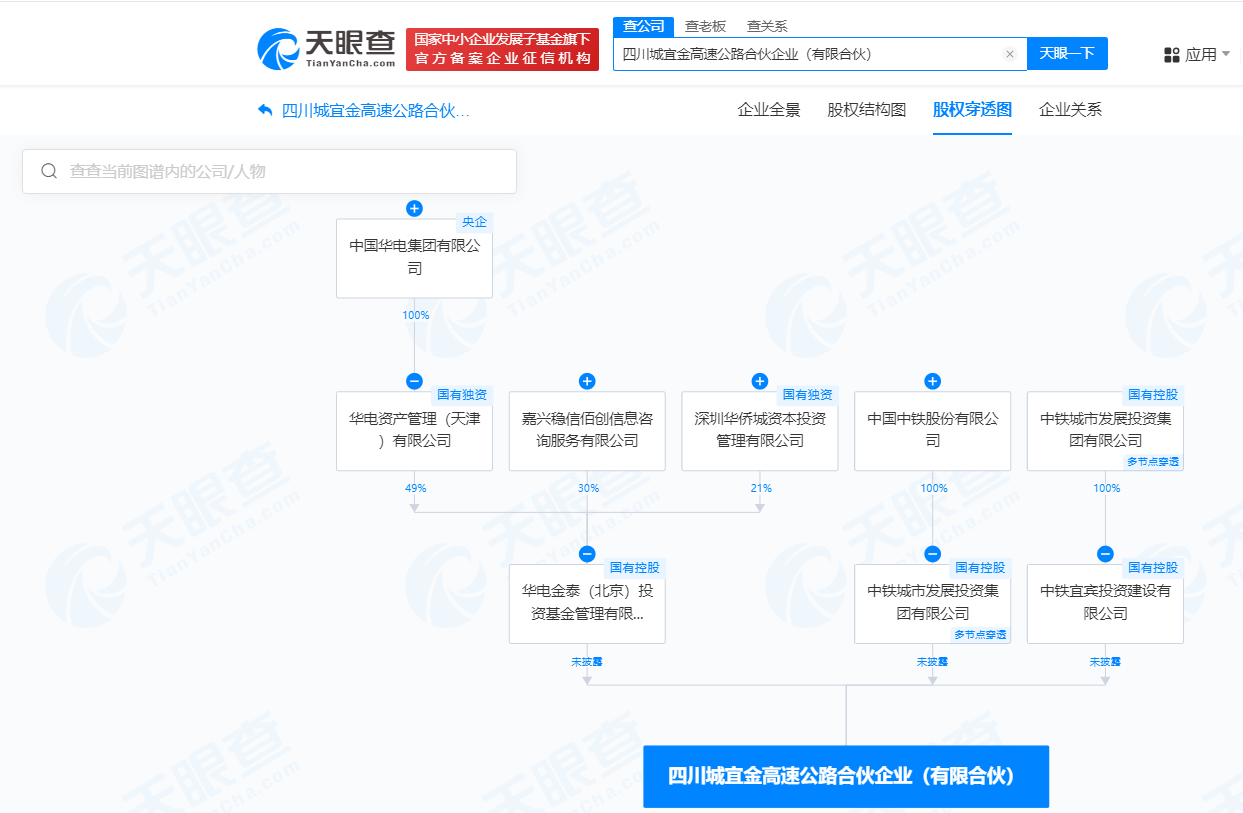The width and height of the screenshot is (1243, 813).
Task: Click the 国有独资 tag on 华电资产管理
Action: tap(462, 395)
